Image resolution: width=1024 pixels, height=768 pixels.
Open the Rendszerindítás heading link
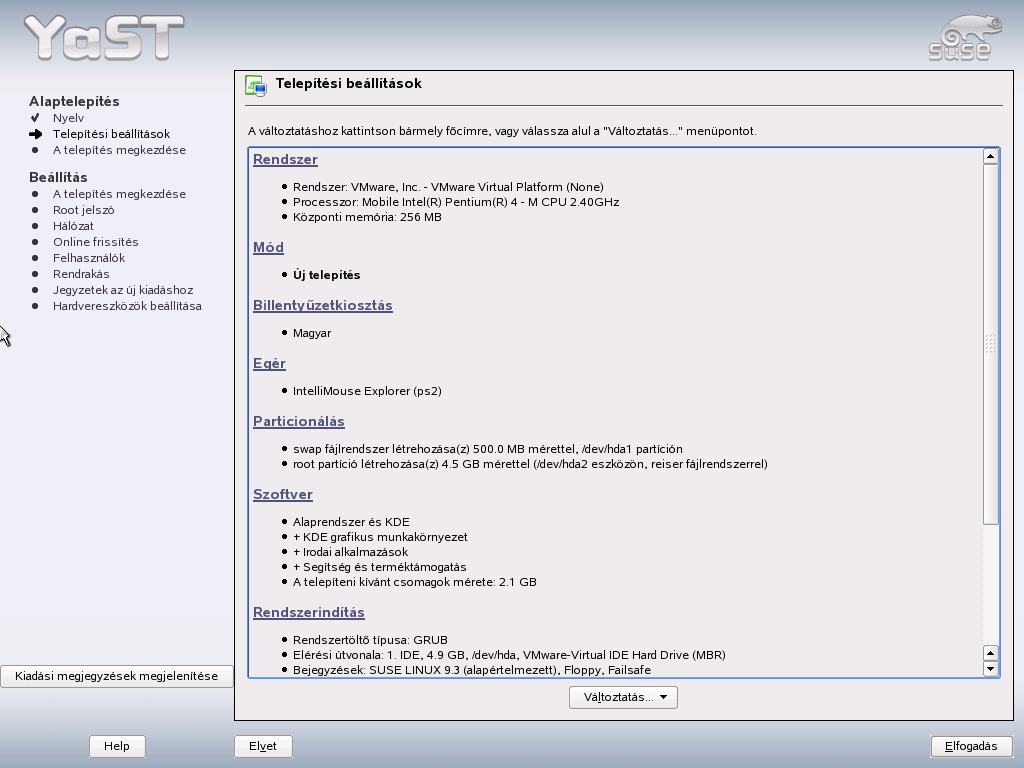click(x=309, y=612)
